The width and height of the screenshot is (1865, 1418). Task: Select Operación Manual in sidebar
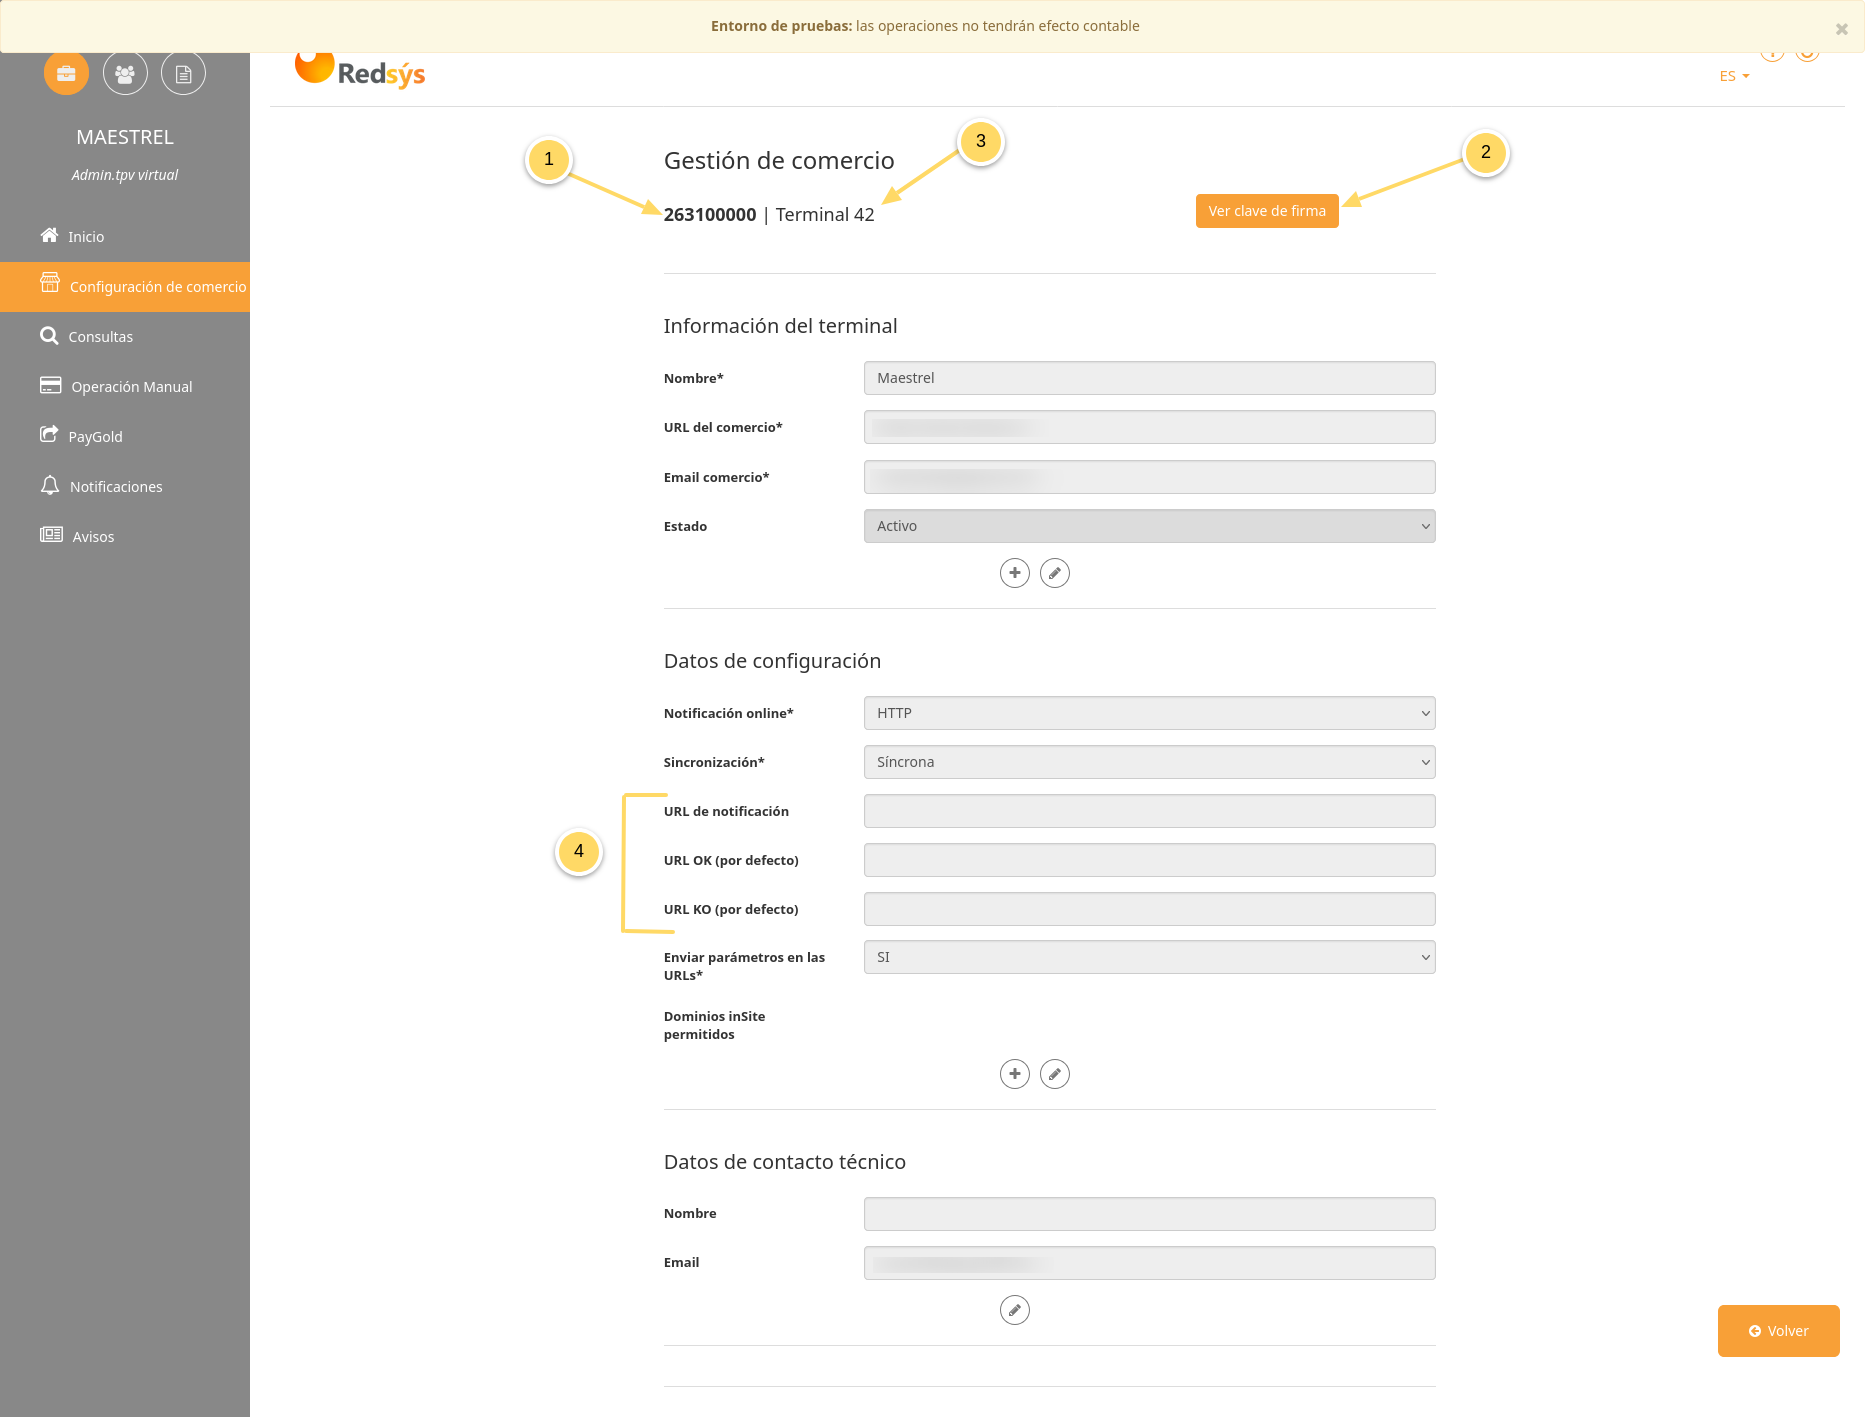click(131, 387)
